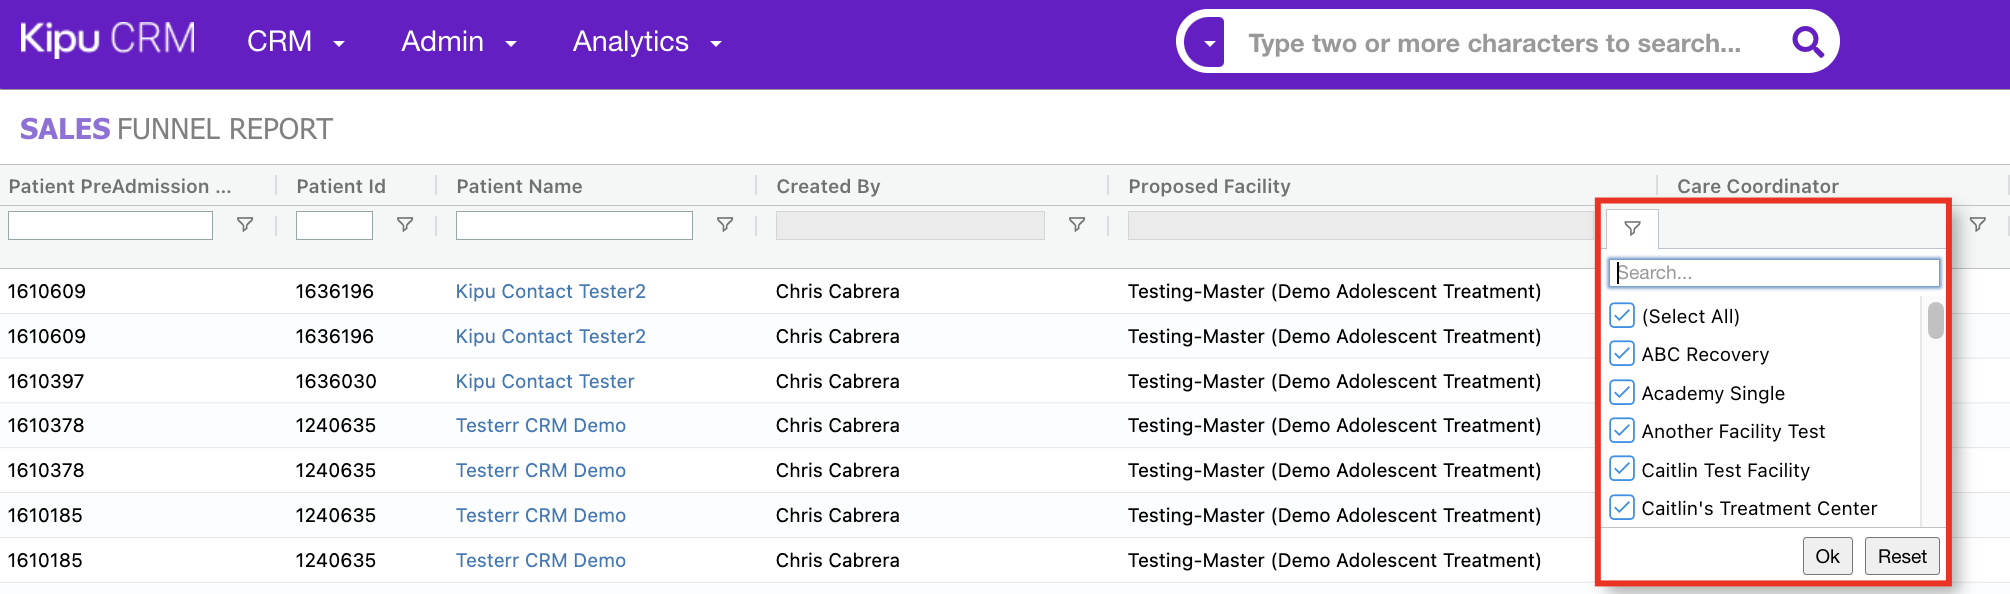Open filter icon for Created By column
The height and width of the screenshot is (594, 2010).
(x=1077, y=225)
